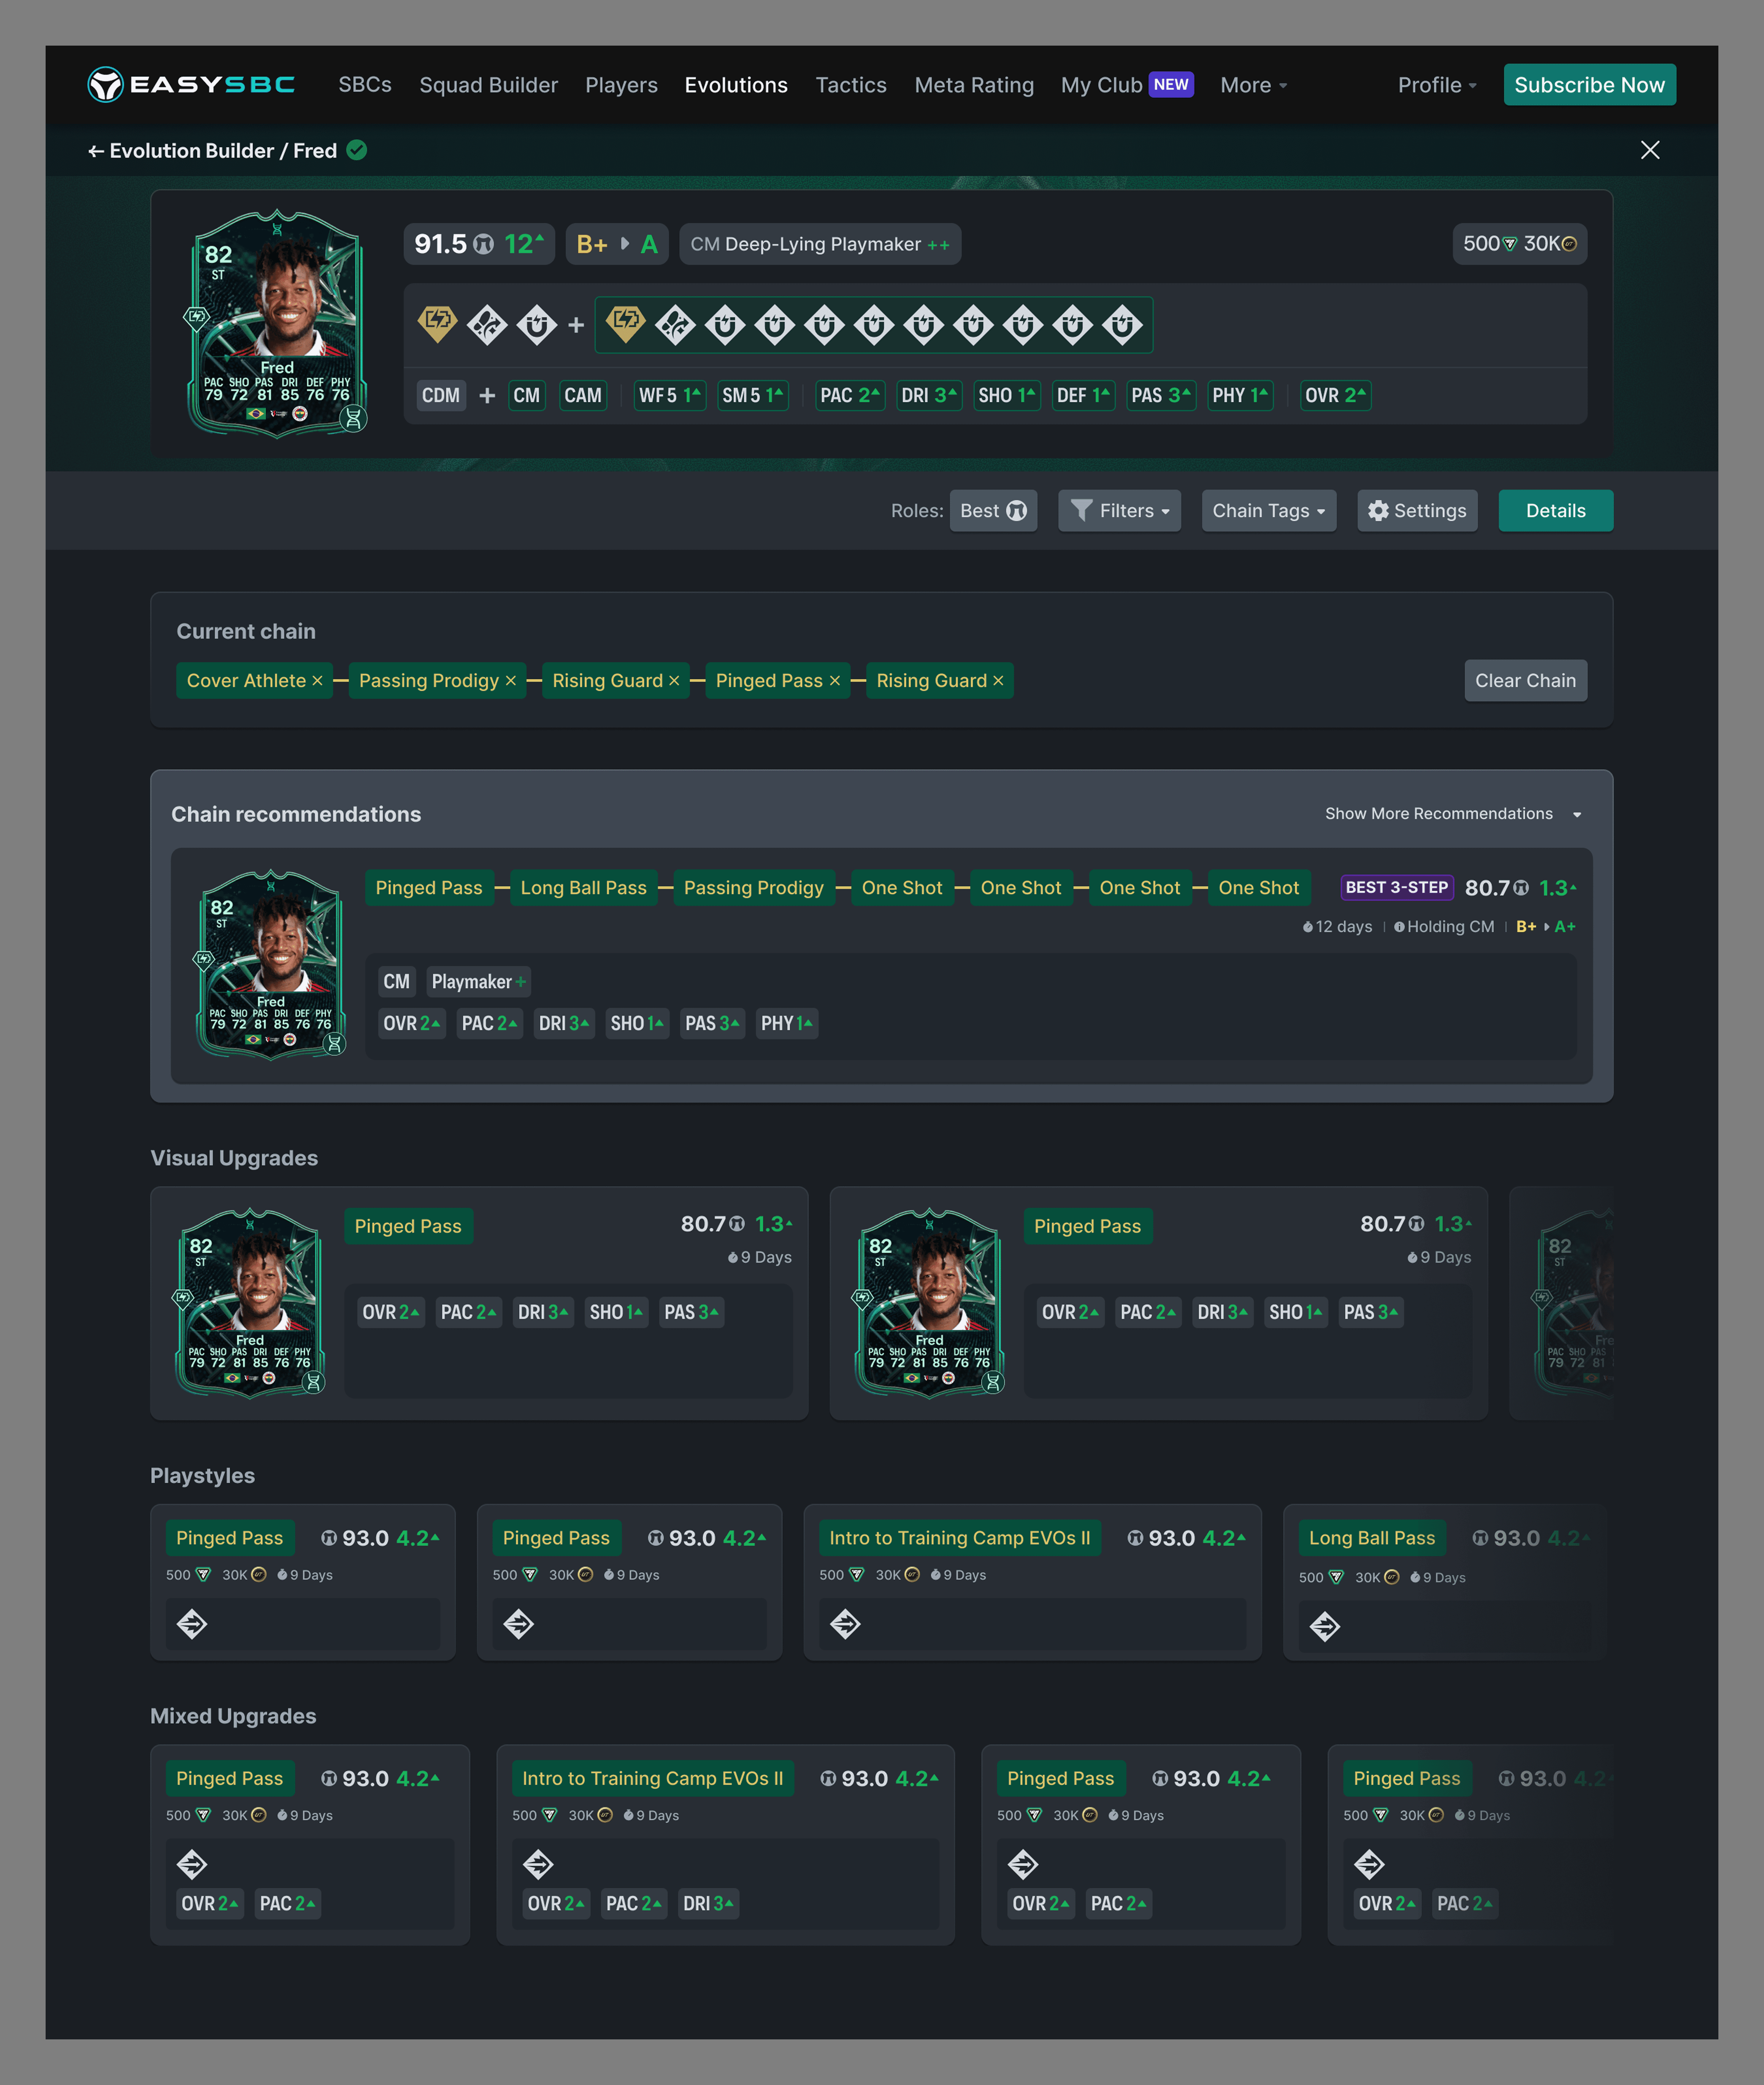Open the Chain Tags dropdown

click(x=1268, y=511)
